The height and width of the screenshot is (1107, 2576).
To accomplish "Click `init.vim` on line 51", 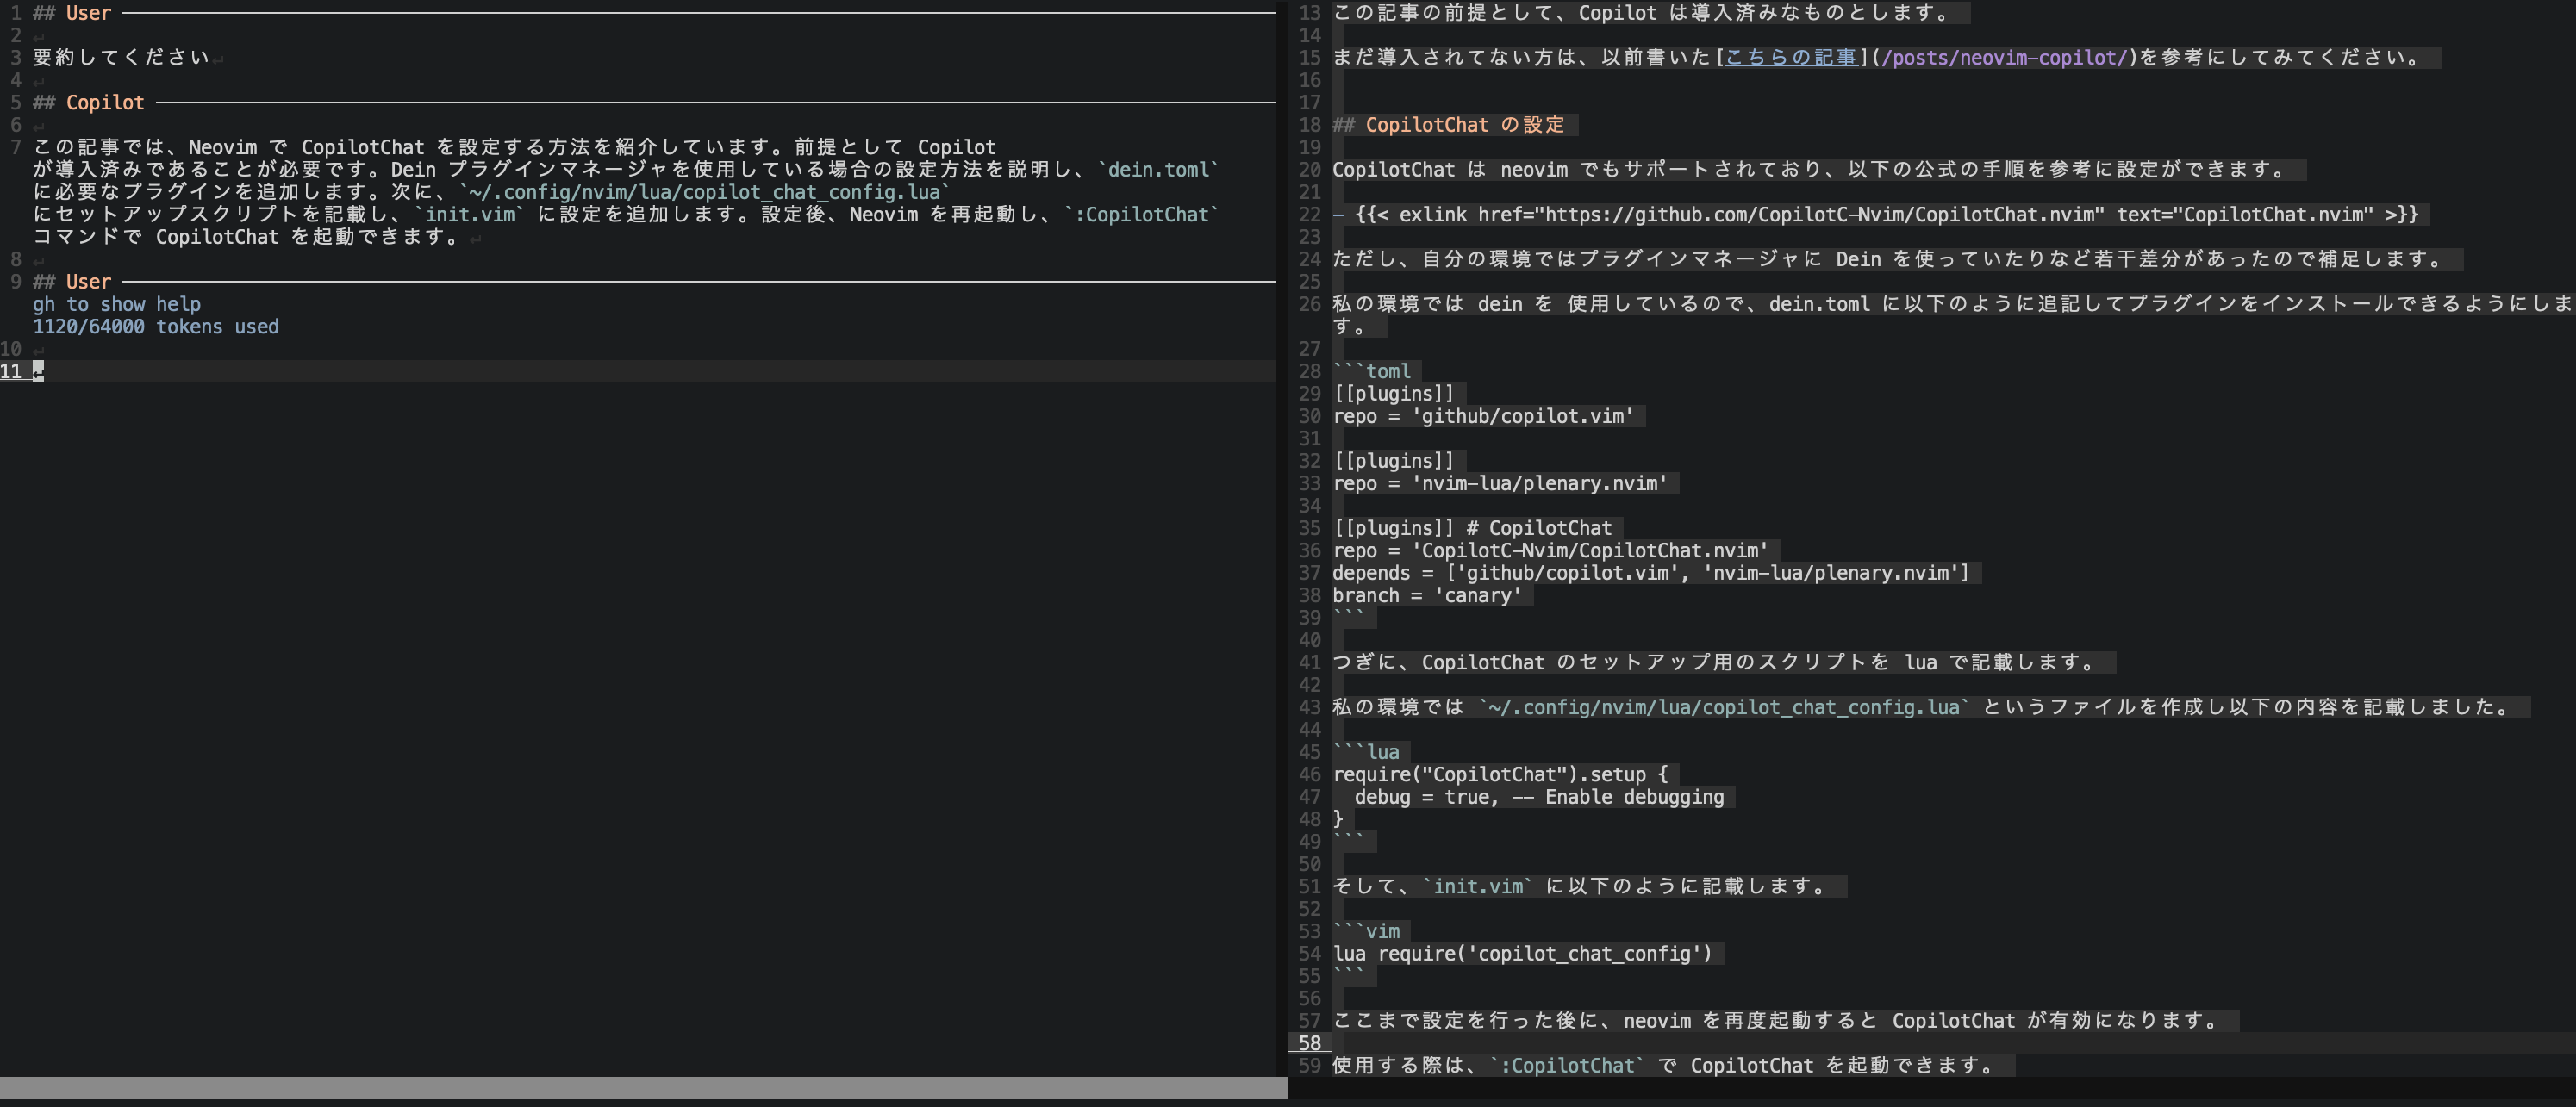I will [1478, 886].
